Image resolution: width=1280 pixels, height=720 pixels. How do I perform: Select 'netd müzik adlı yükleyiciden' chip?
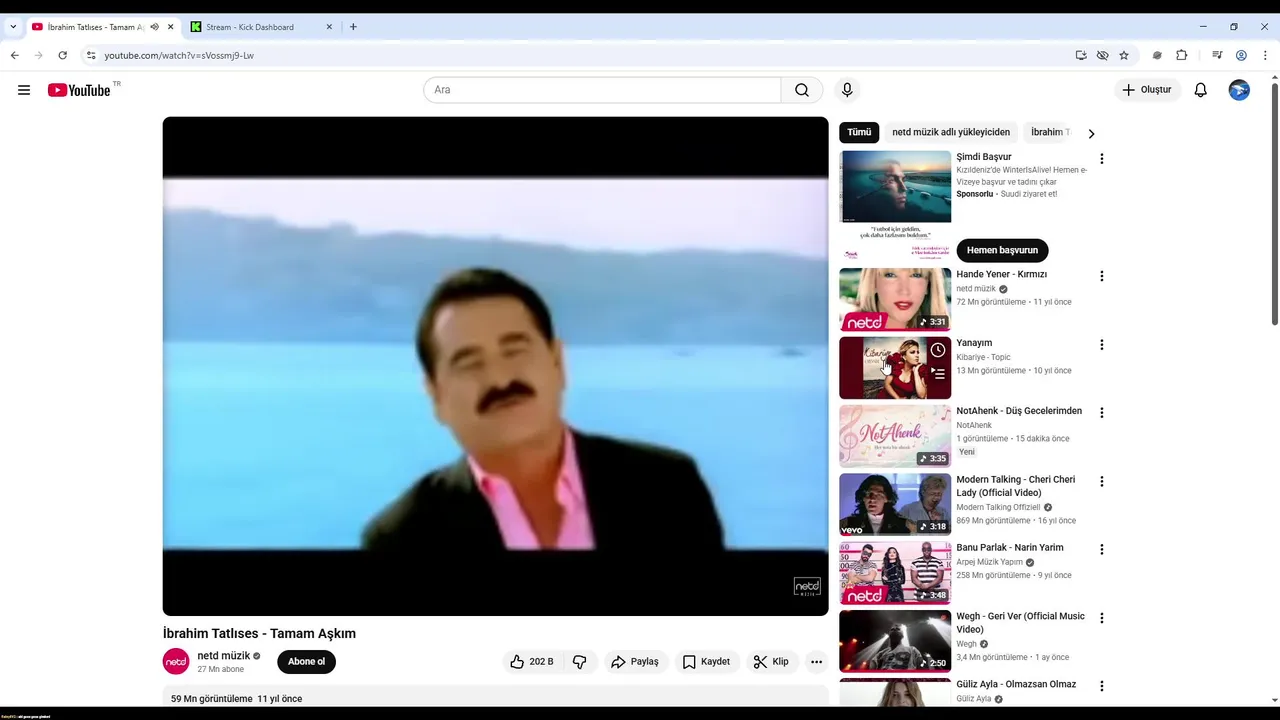[951, 132]
